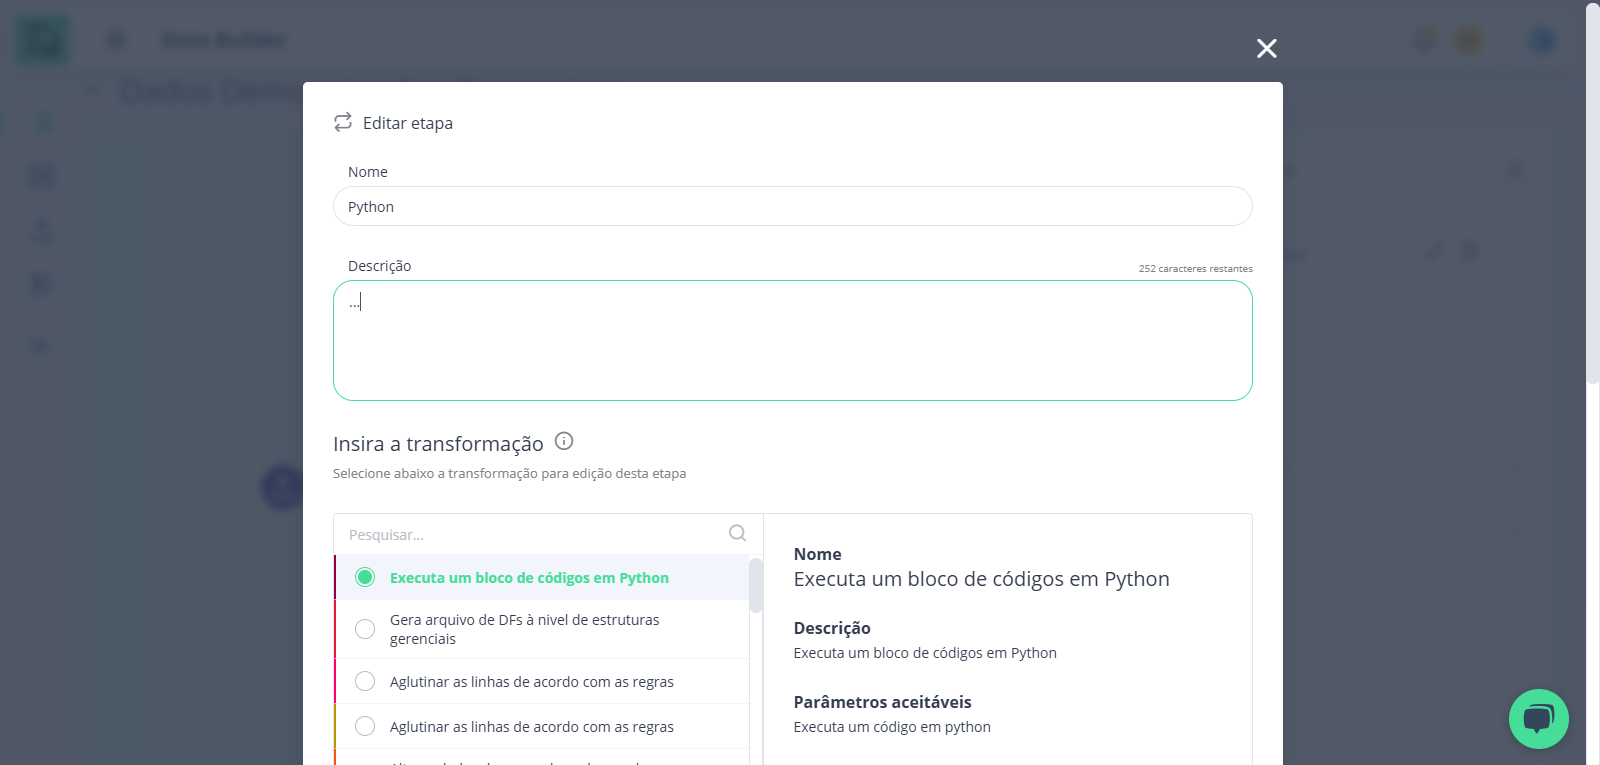Select Executa um bloco de códigos em Python radio
The width and height of the screenshot is (1600, 765).
tap(365, 577)
